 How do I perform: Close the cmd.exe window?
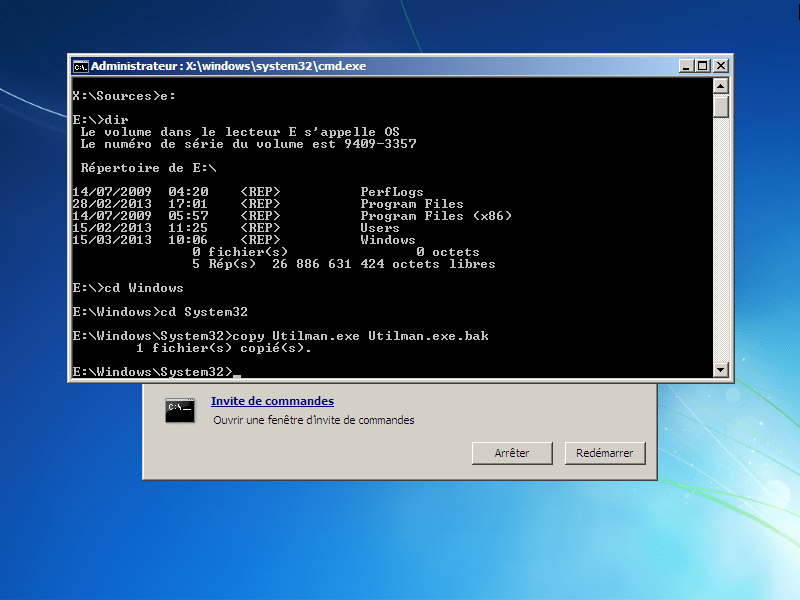(720, 66)
